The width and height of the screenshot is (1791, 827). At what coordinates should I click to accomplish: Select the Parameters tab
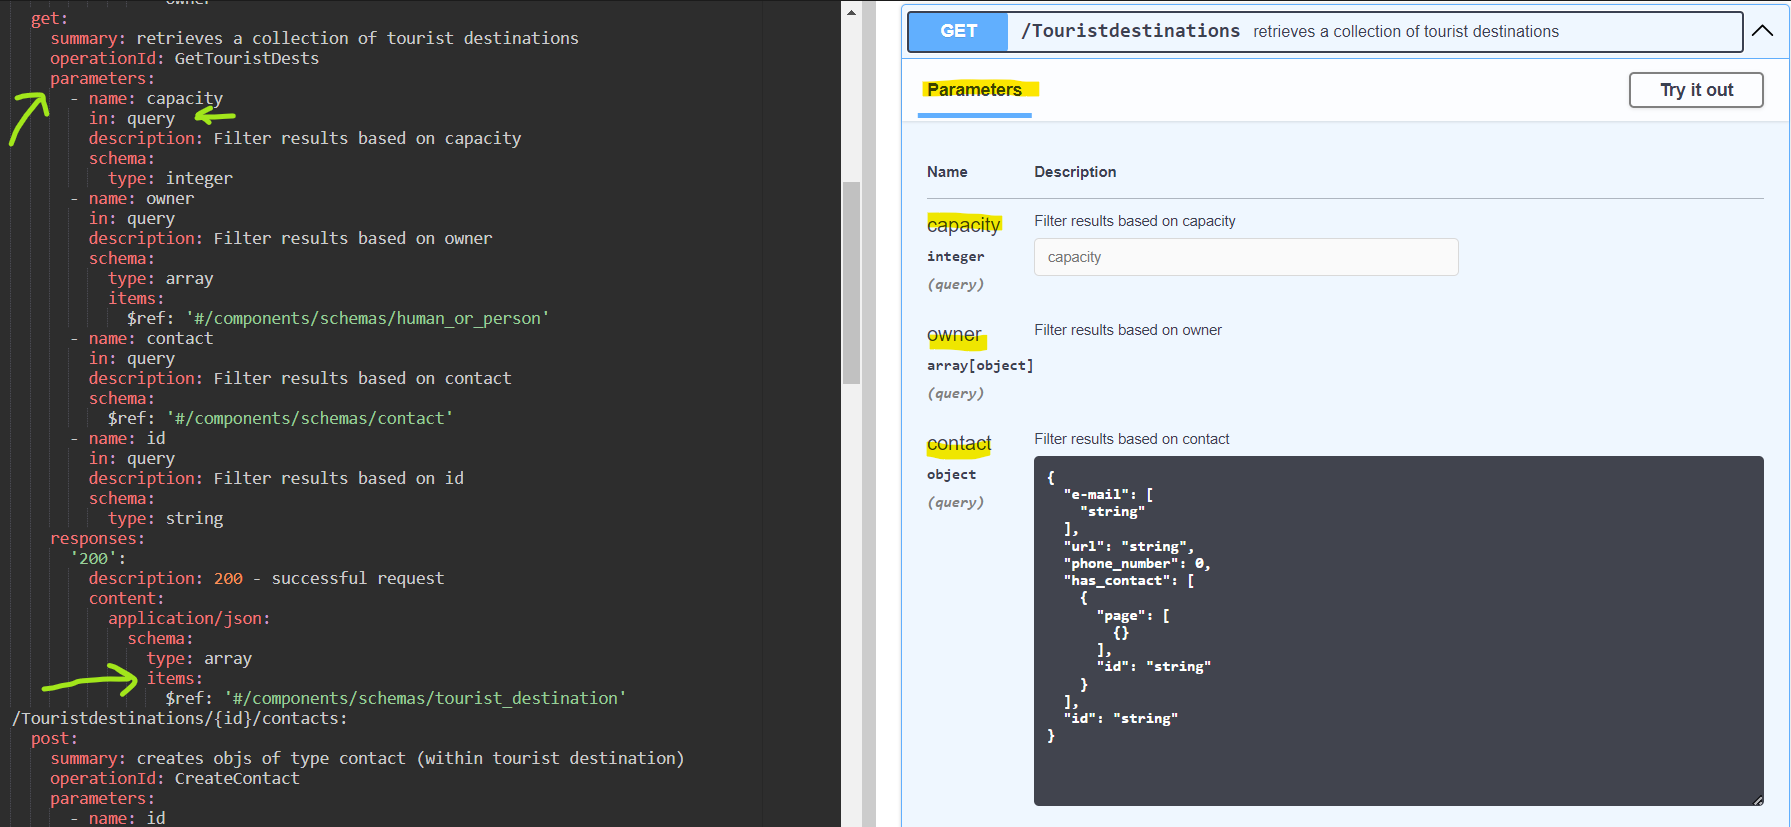click(x=974, y=90)
